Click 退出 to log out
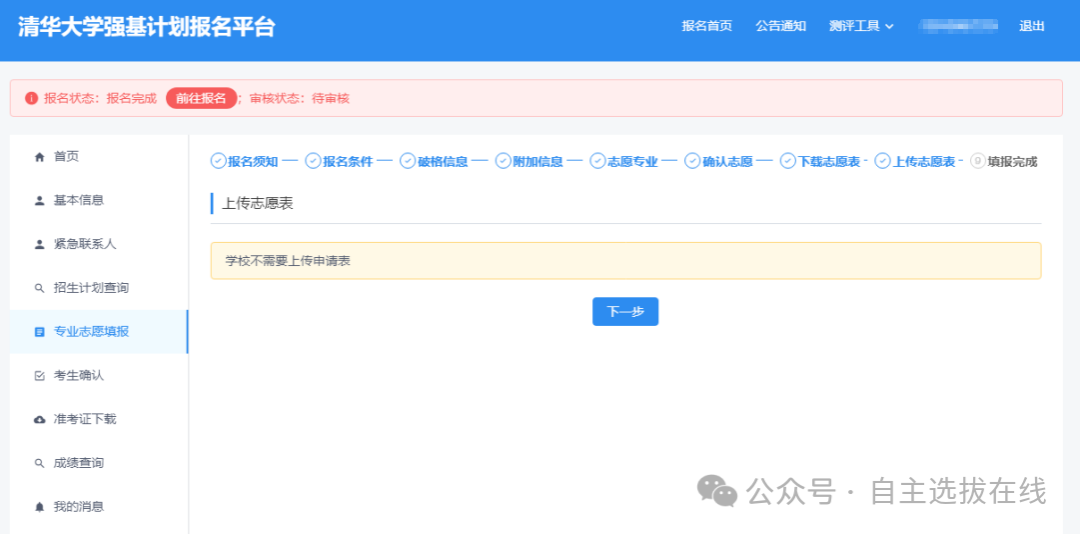Viewport: 1080px width, 534px height. click(1032, 26)
